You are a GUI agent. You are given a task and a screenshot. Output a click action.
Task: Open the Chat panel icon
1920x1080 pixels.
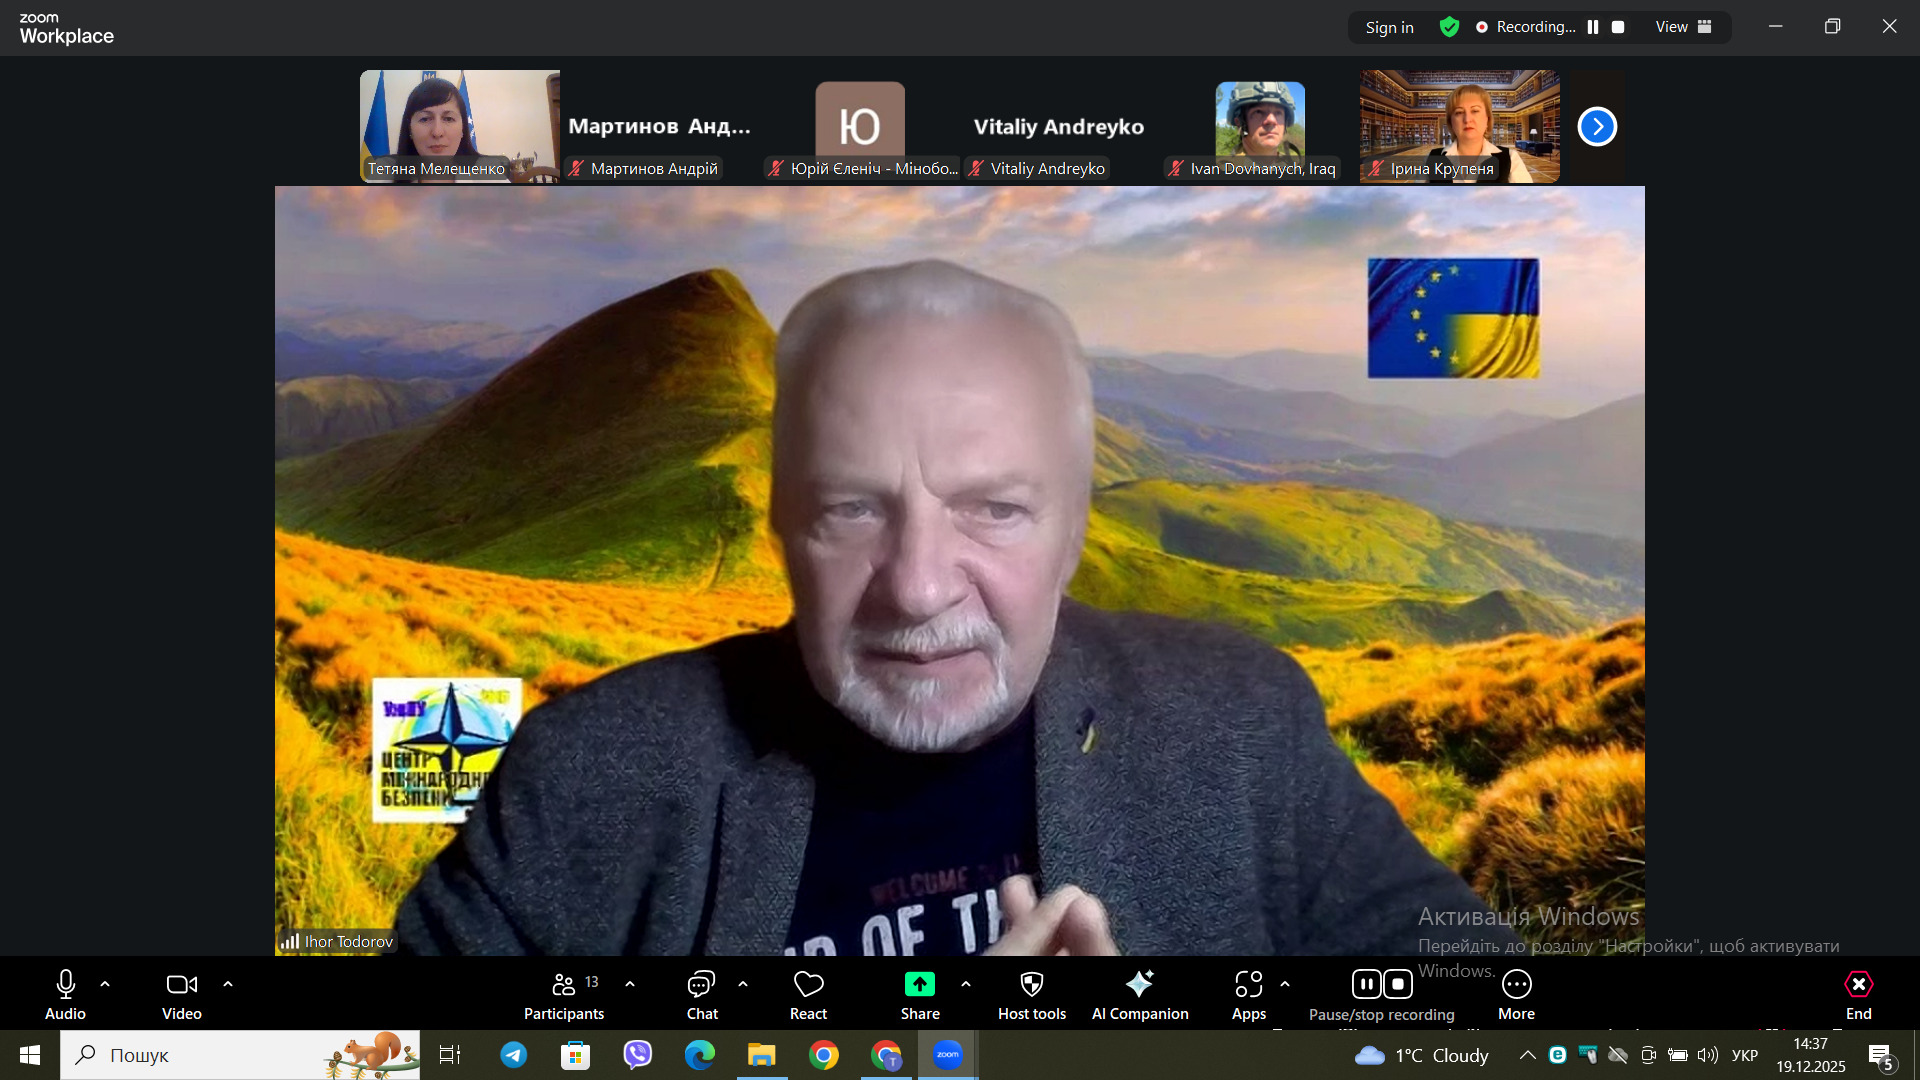(701, 985)
